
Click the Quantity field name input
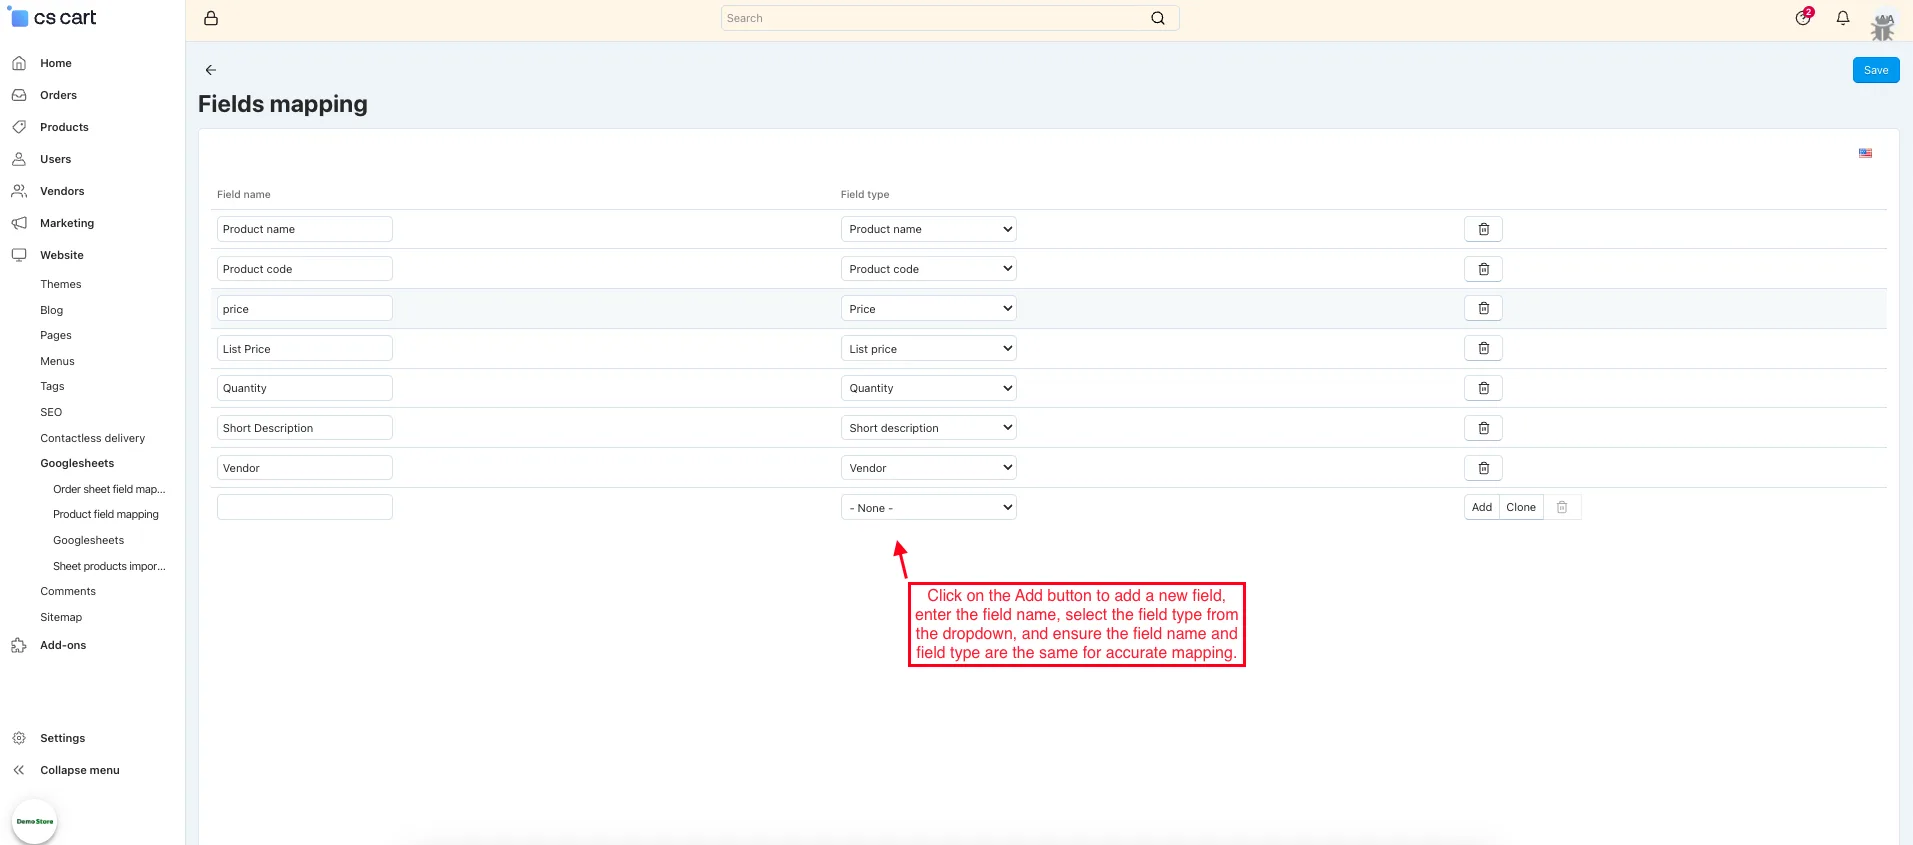click(305, 388)
